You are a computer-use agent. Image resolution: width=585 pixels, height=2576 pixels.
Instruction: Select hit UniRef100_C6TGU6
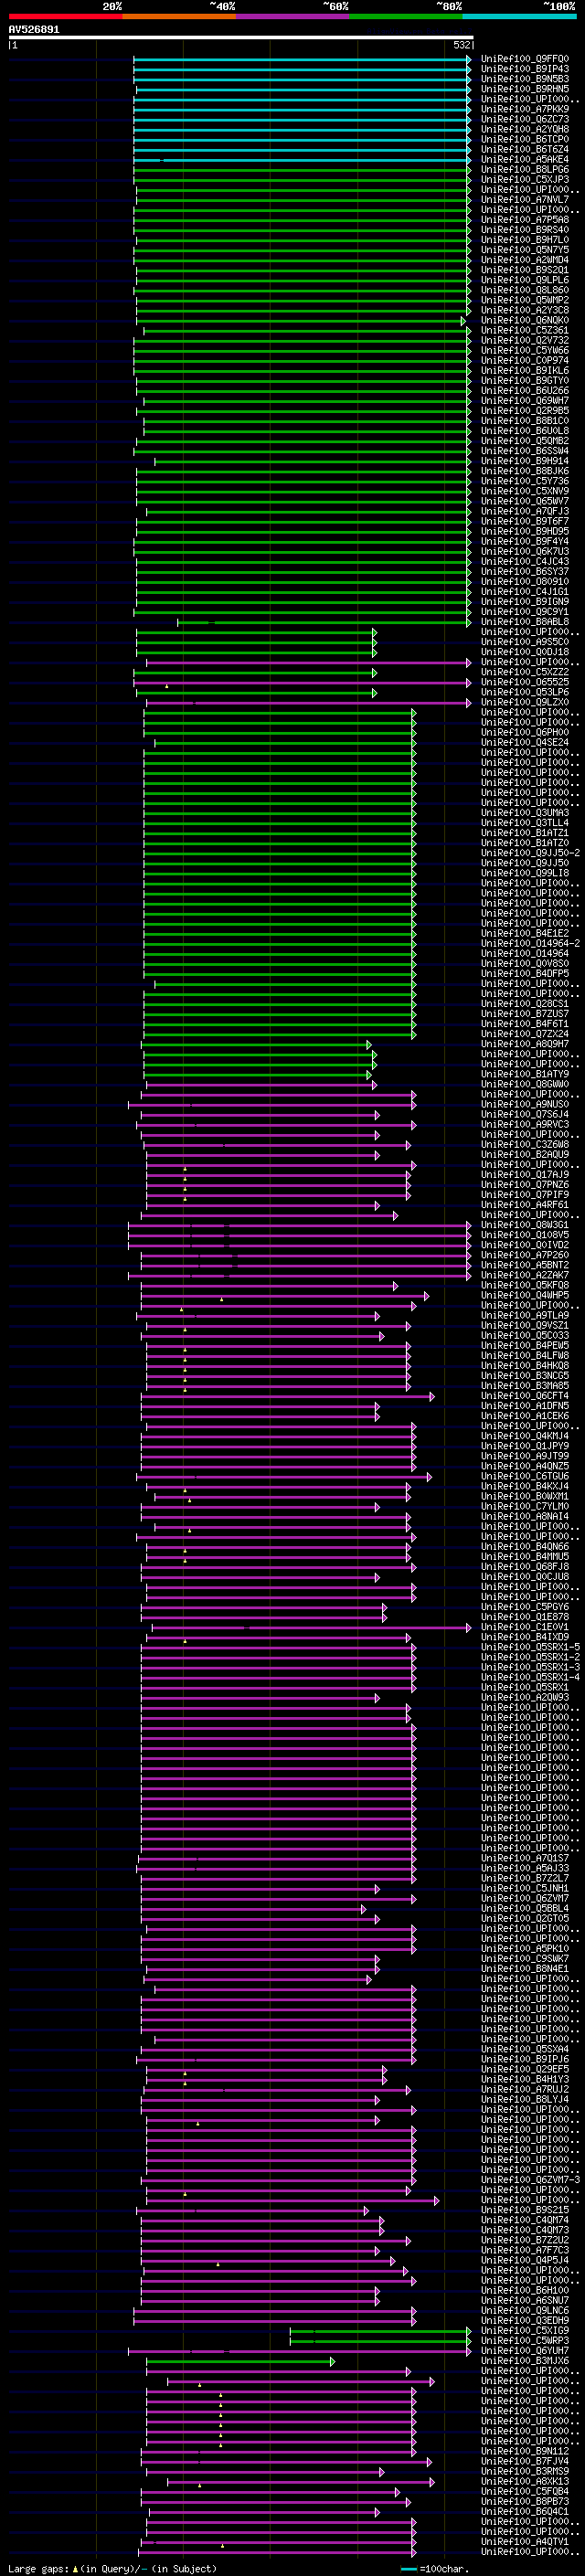point(525,1476)
